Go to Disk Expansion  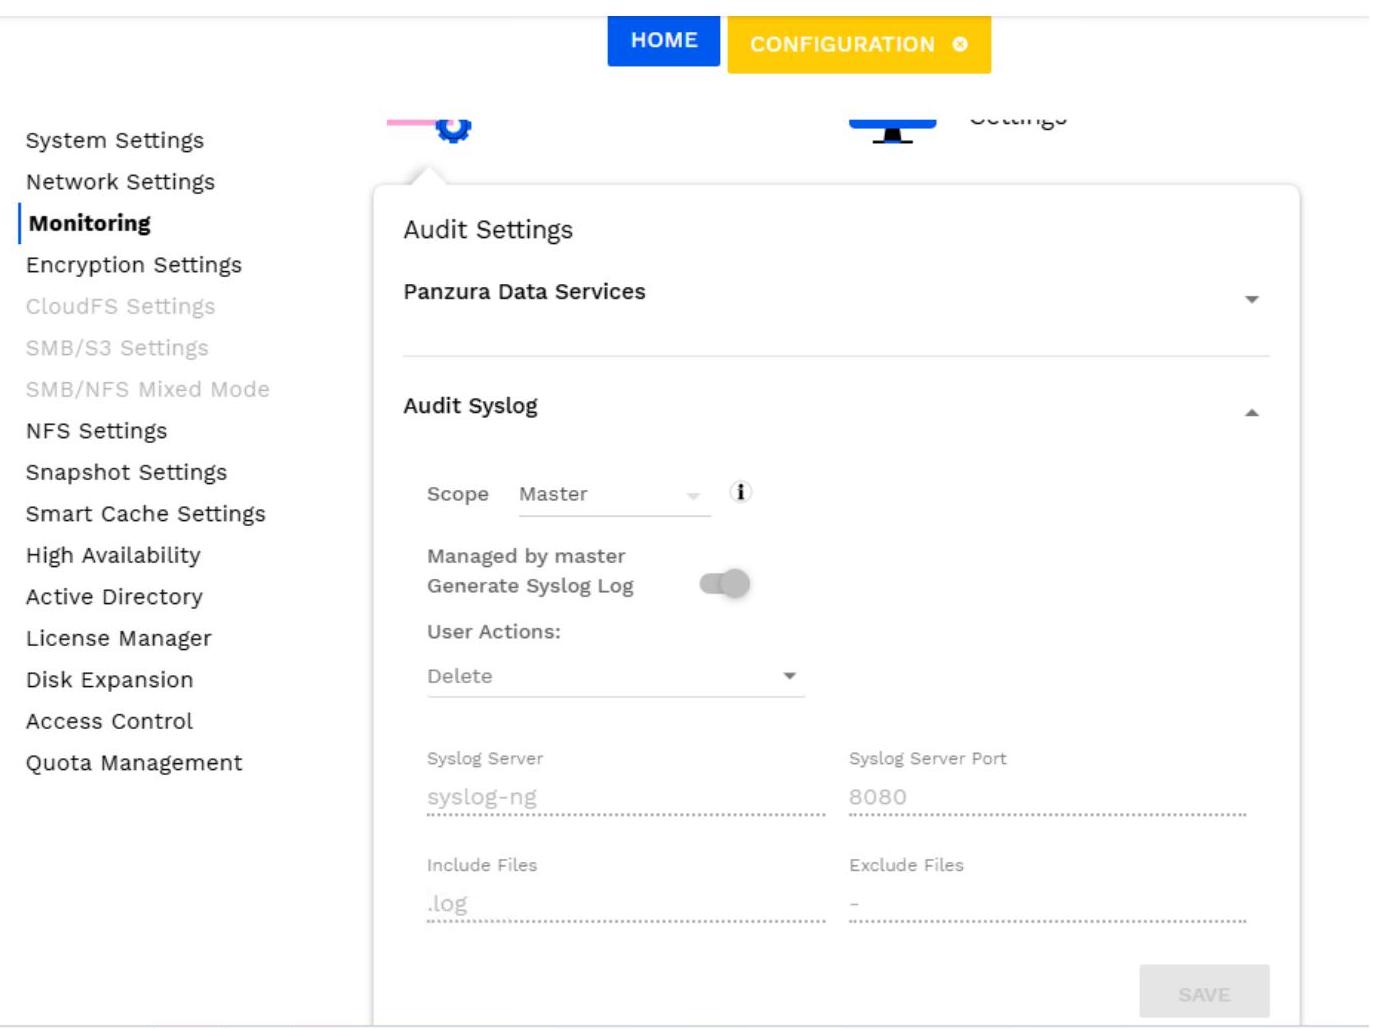110,680
